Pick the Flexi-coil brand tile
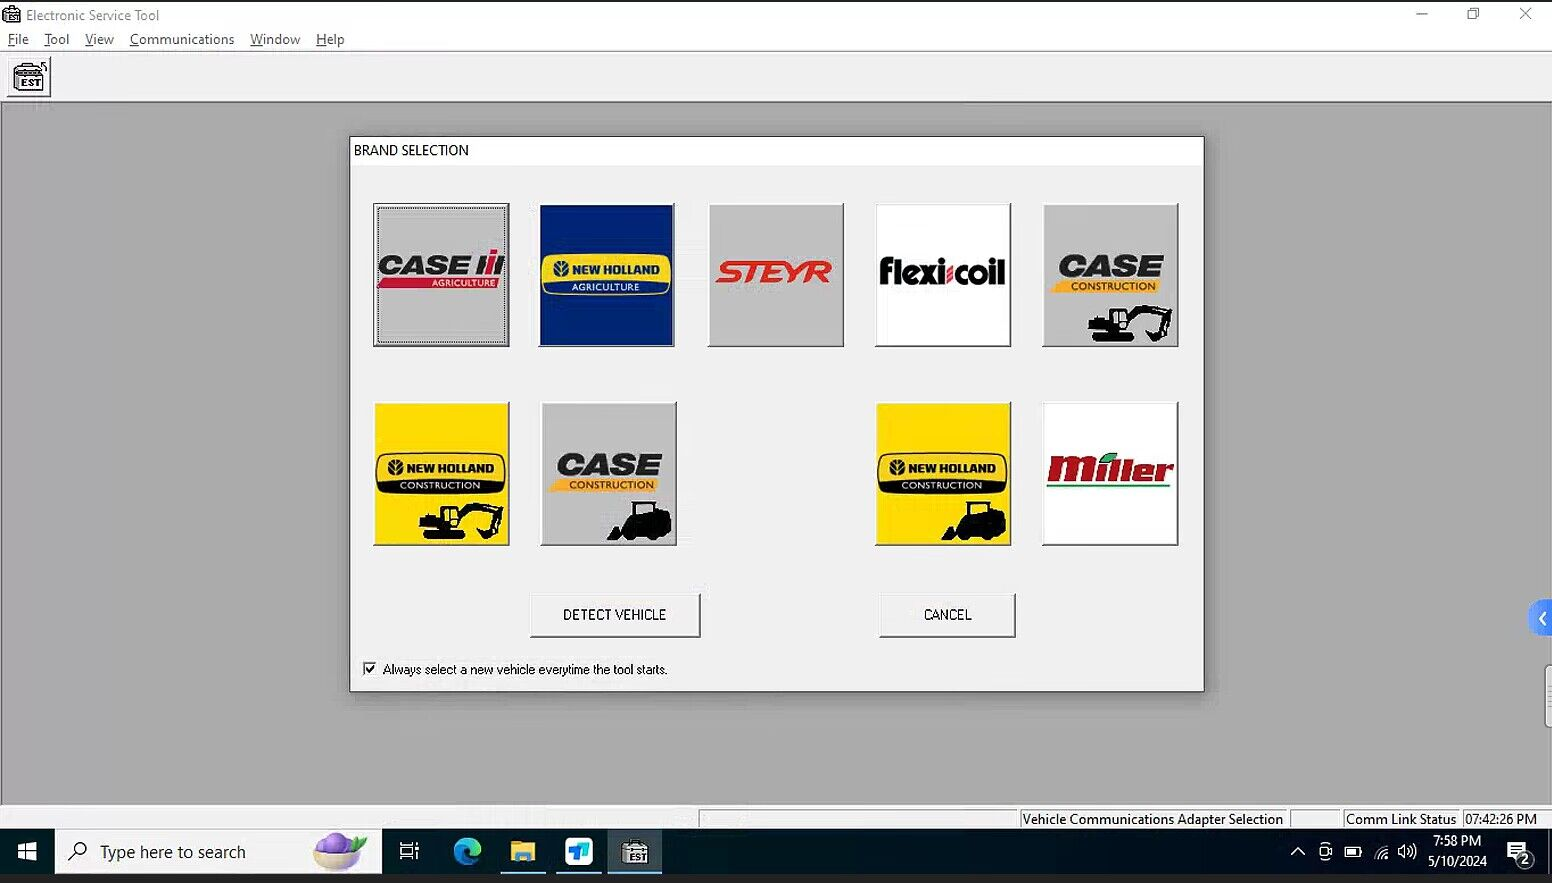 (942, 275)
